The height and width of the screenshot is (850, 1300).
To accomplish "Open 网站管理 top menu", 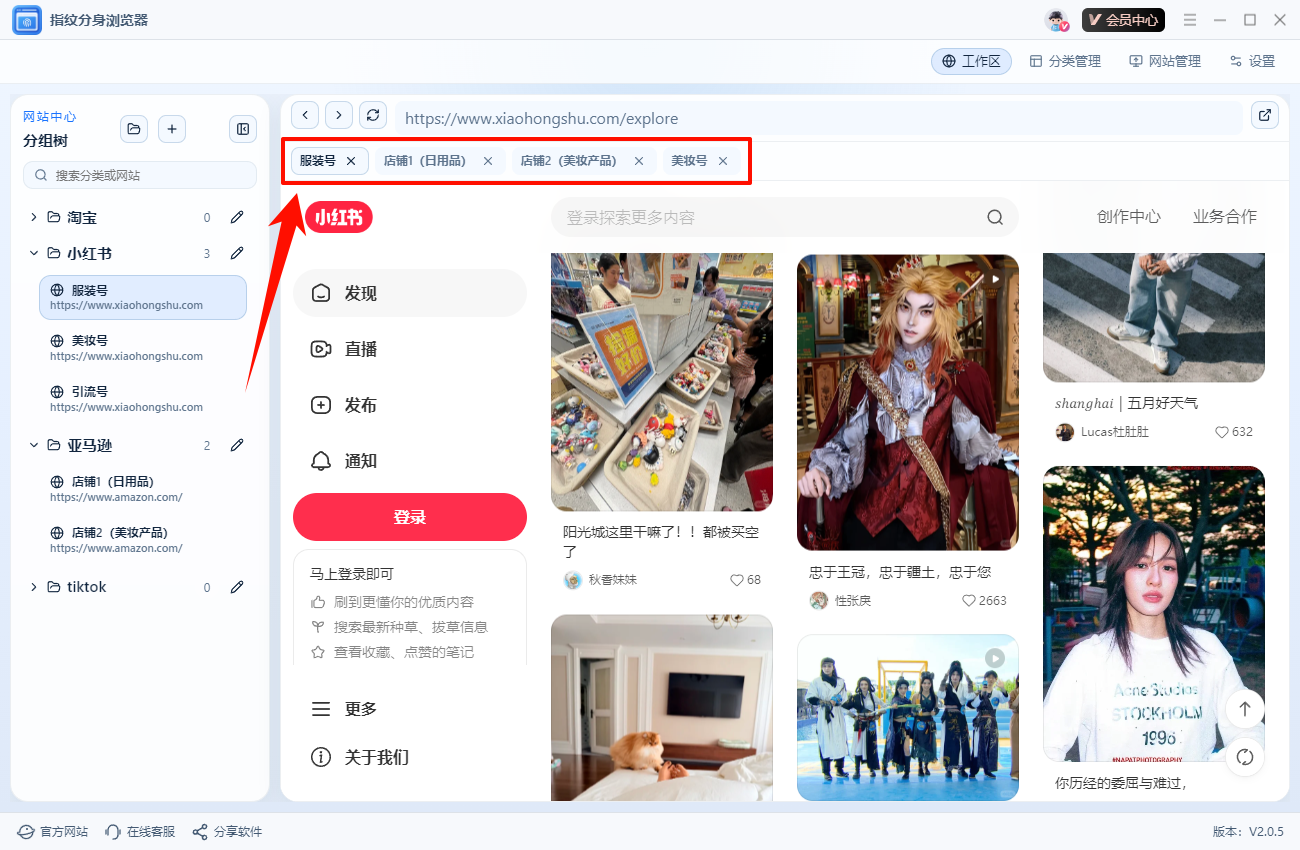I will pyautogui.click(x=1165, y=61).
